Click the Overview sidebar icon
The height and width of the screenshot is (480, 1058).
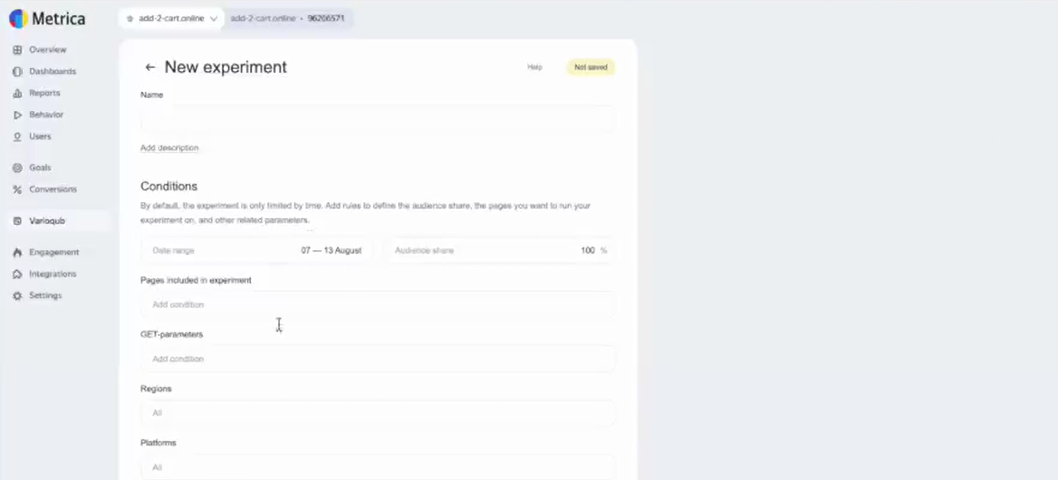[18, 50]
